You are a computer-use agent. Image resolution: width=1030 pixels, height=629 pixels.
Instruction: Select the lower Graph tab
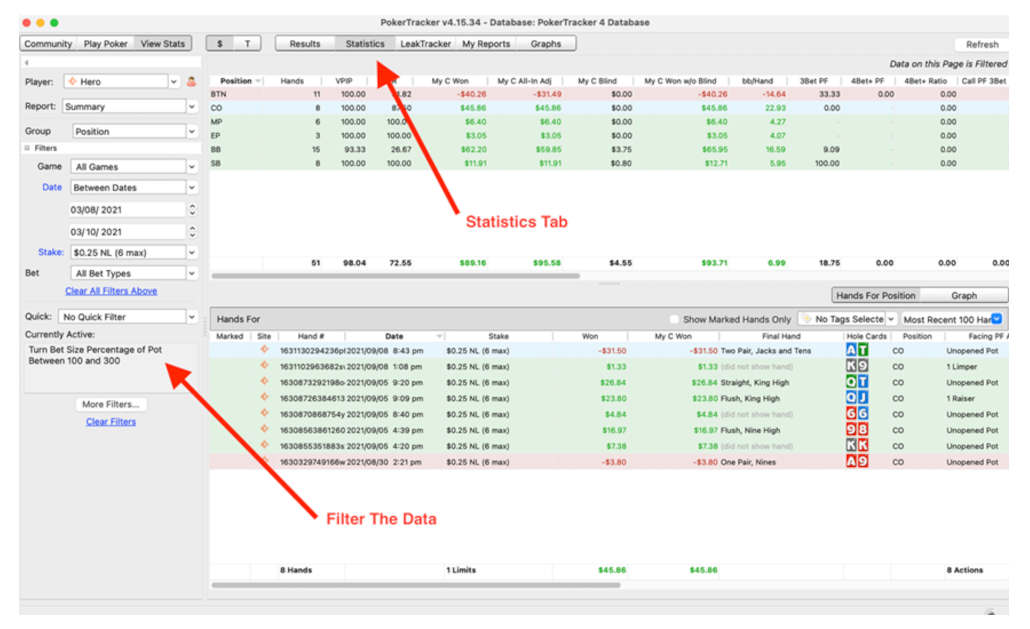pyautogui.click(x=964, y=295)
